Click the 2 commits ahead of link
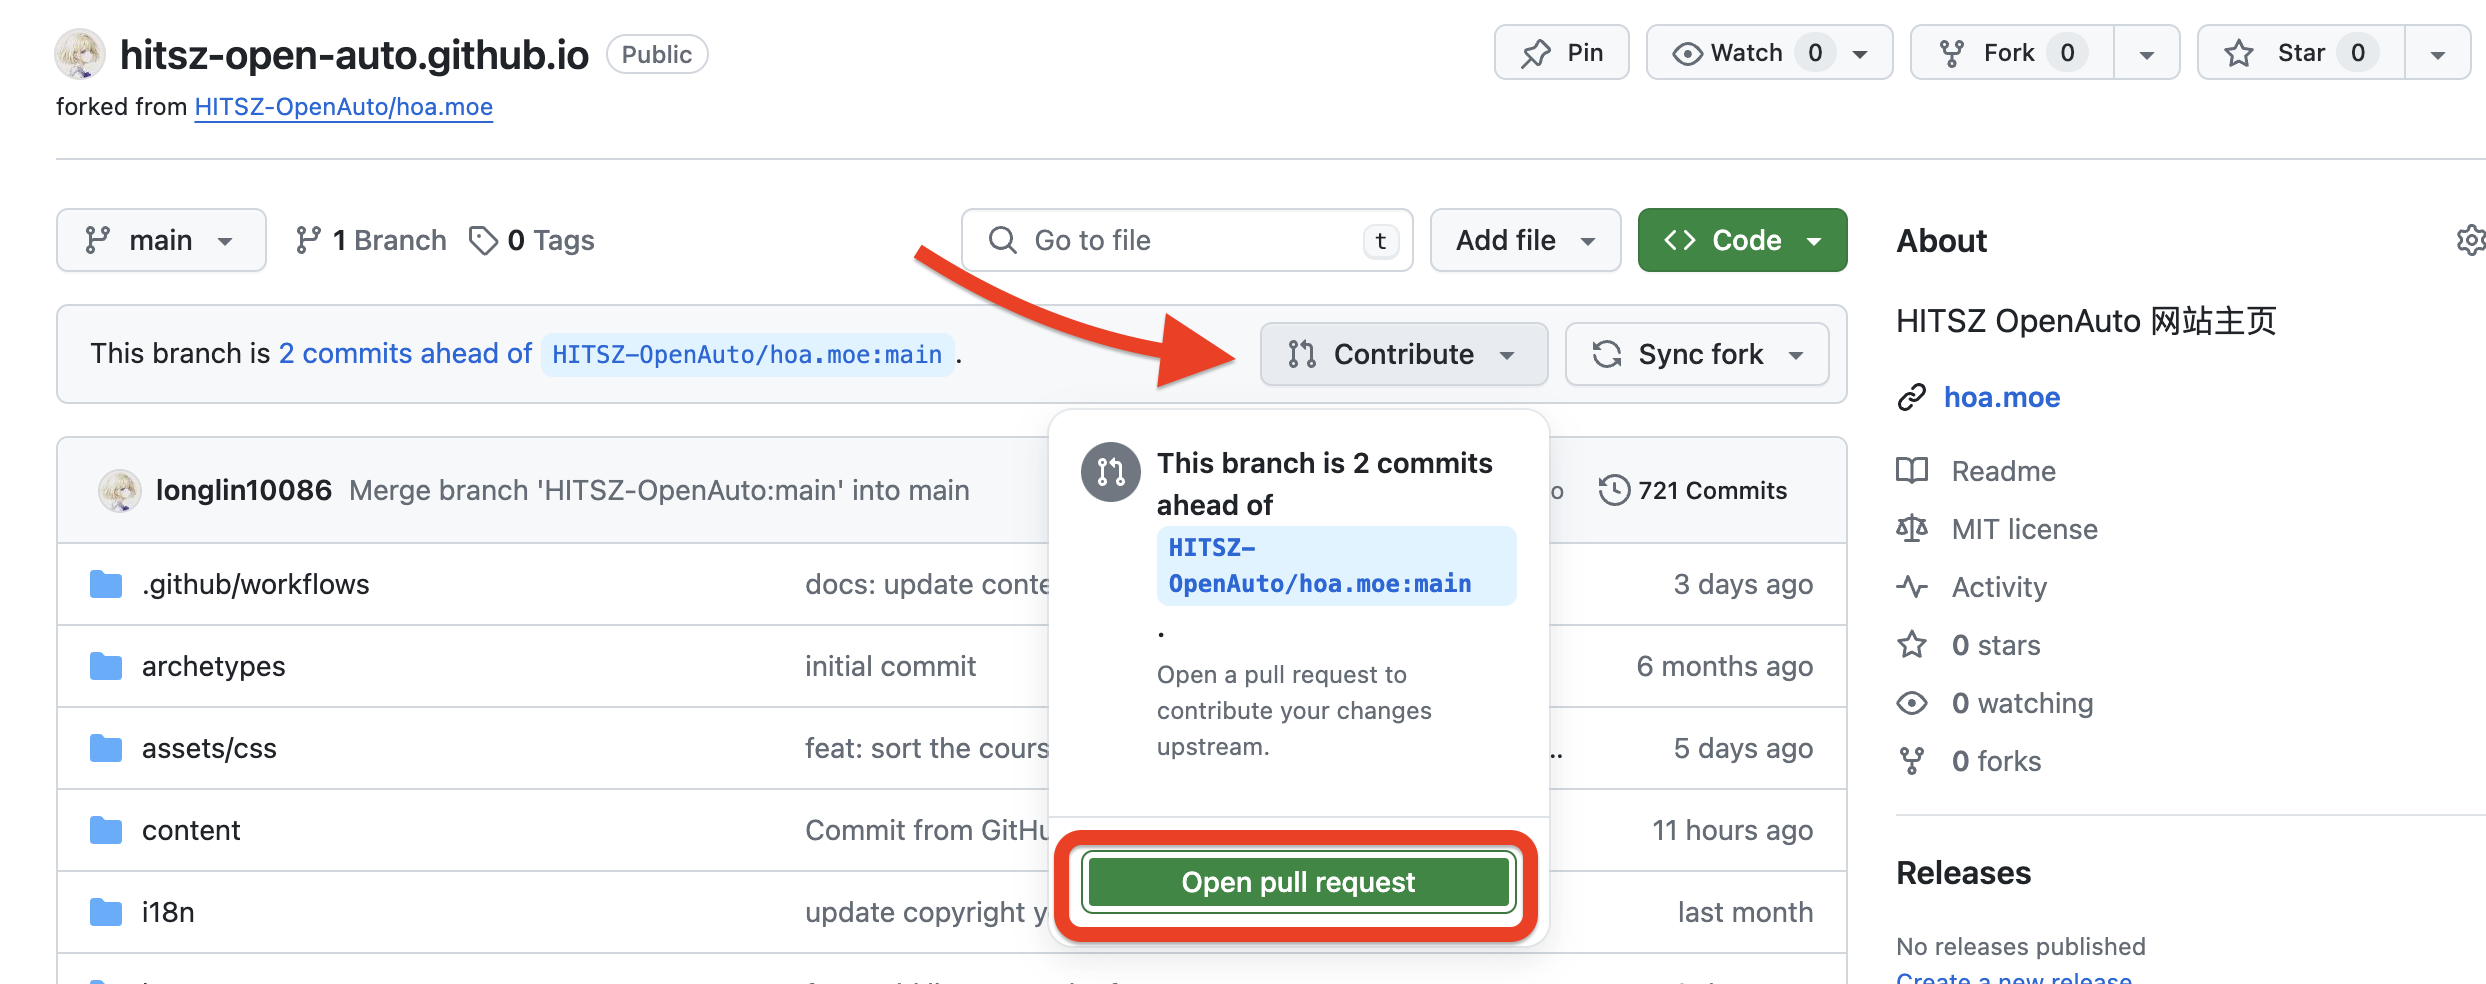2486x984 pixels. (x=405, y=354)
